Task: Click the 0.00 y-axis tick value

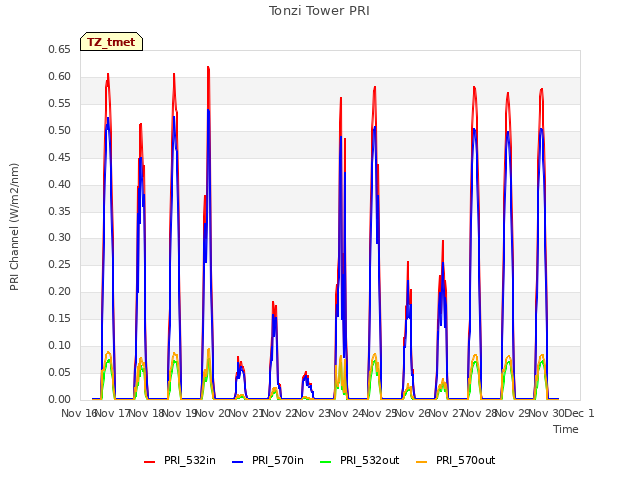Action: (x=60, y=399)
